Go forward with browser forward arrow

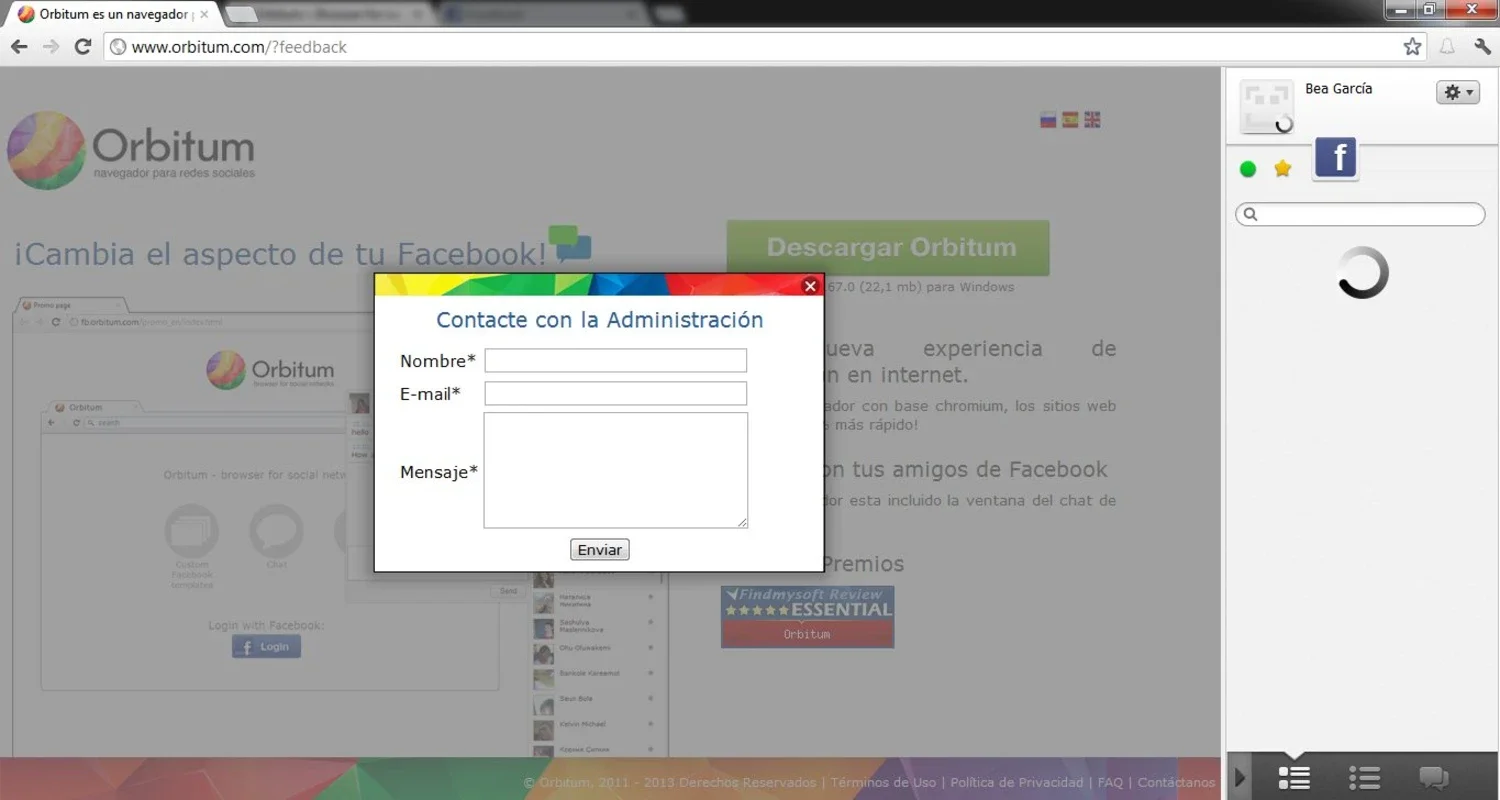click(x=51, y=47)
